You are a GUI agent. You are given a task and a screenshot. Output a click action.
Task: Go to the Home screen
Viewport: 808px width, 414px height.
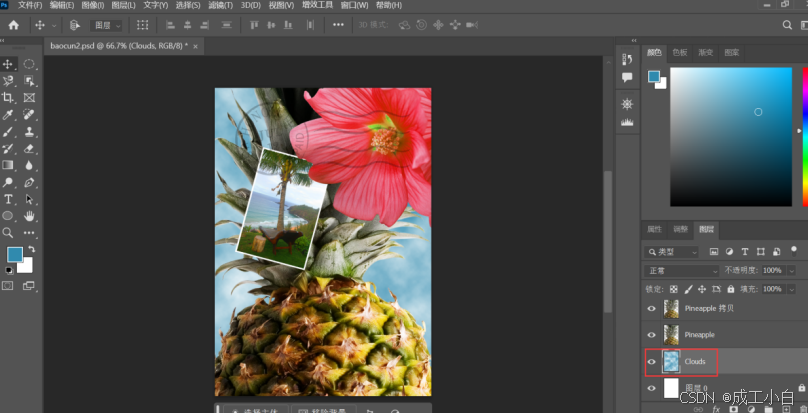pos(13,25)
